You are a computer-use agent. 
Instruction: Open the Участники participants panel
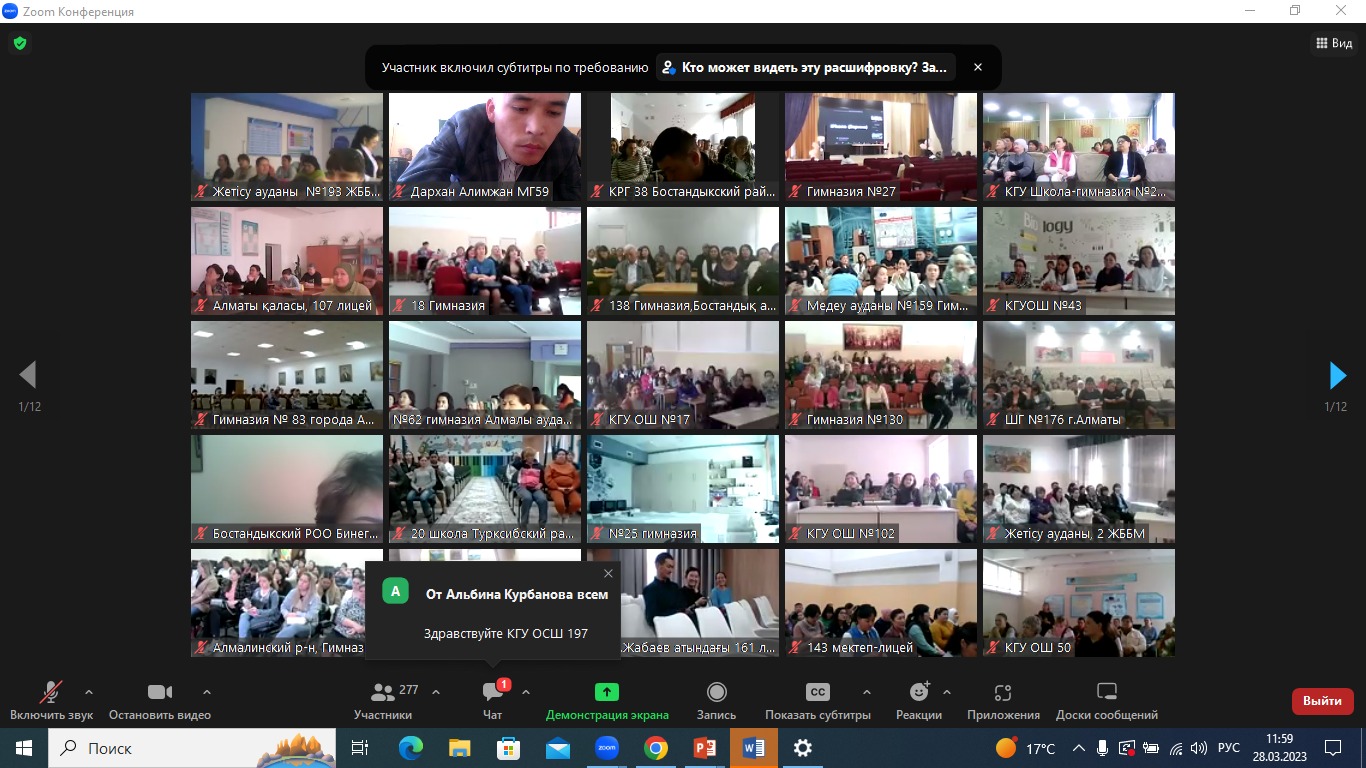pos(383,700)
